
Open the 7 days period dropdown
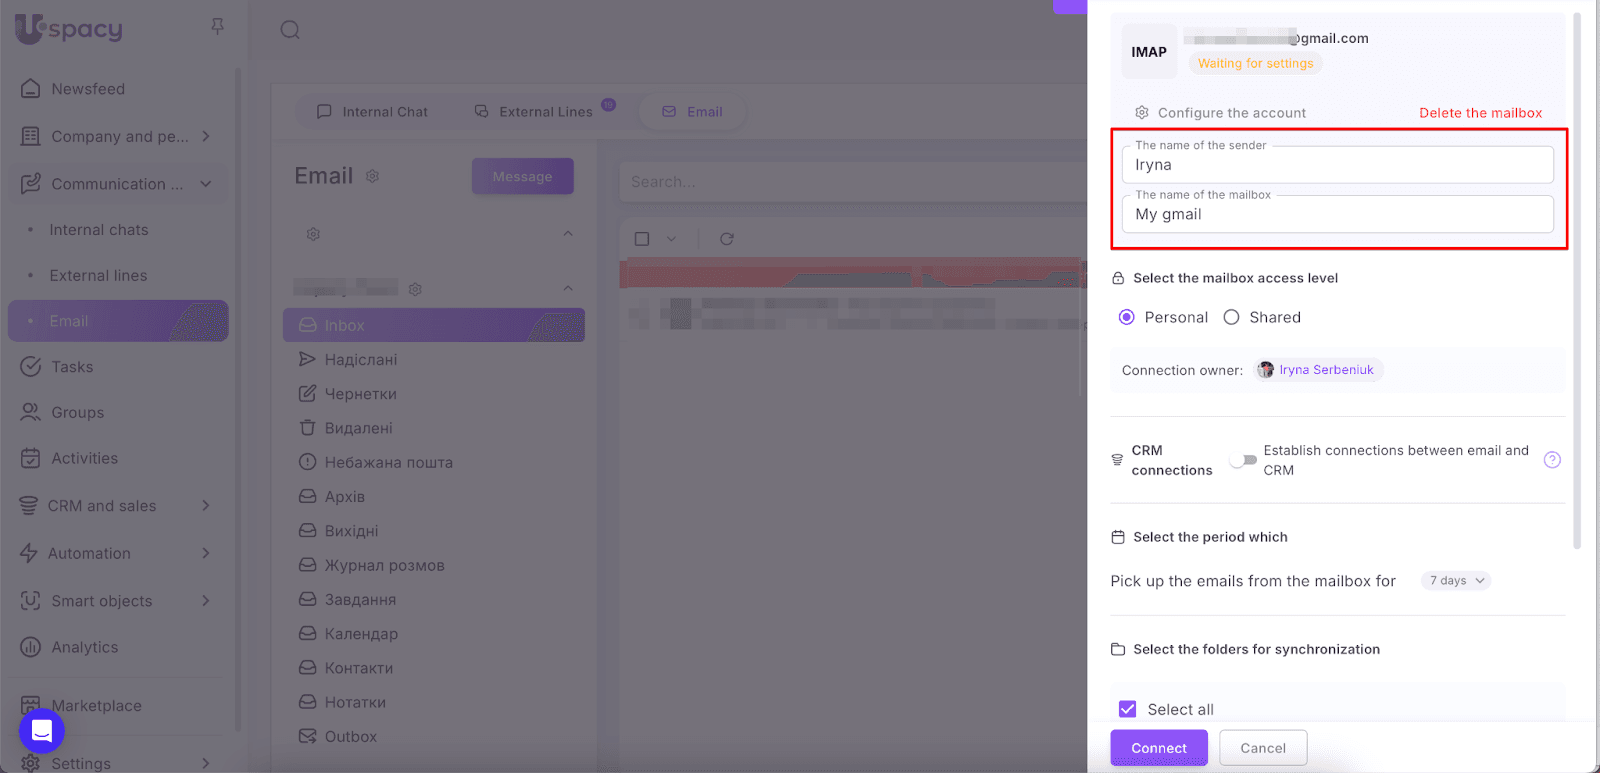[x=1456, y=581]
